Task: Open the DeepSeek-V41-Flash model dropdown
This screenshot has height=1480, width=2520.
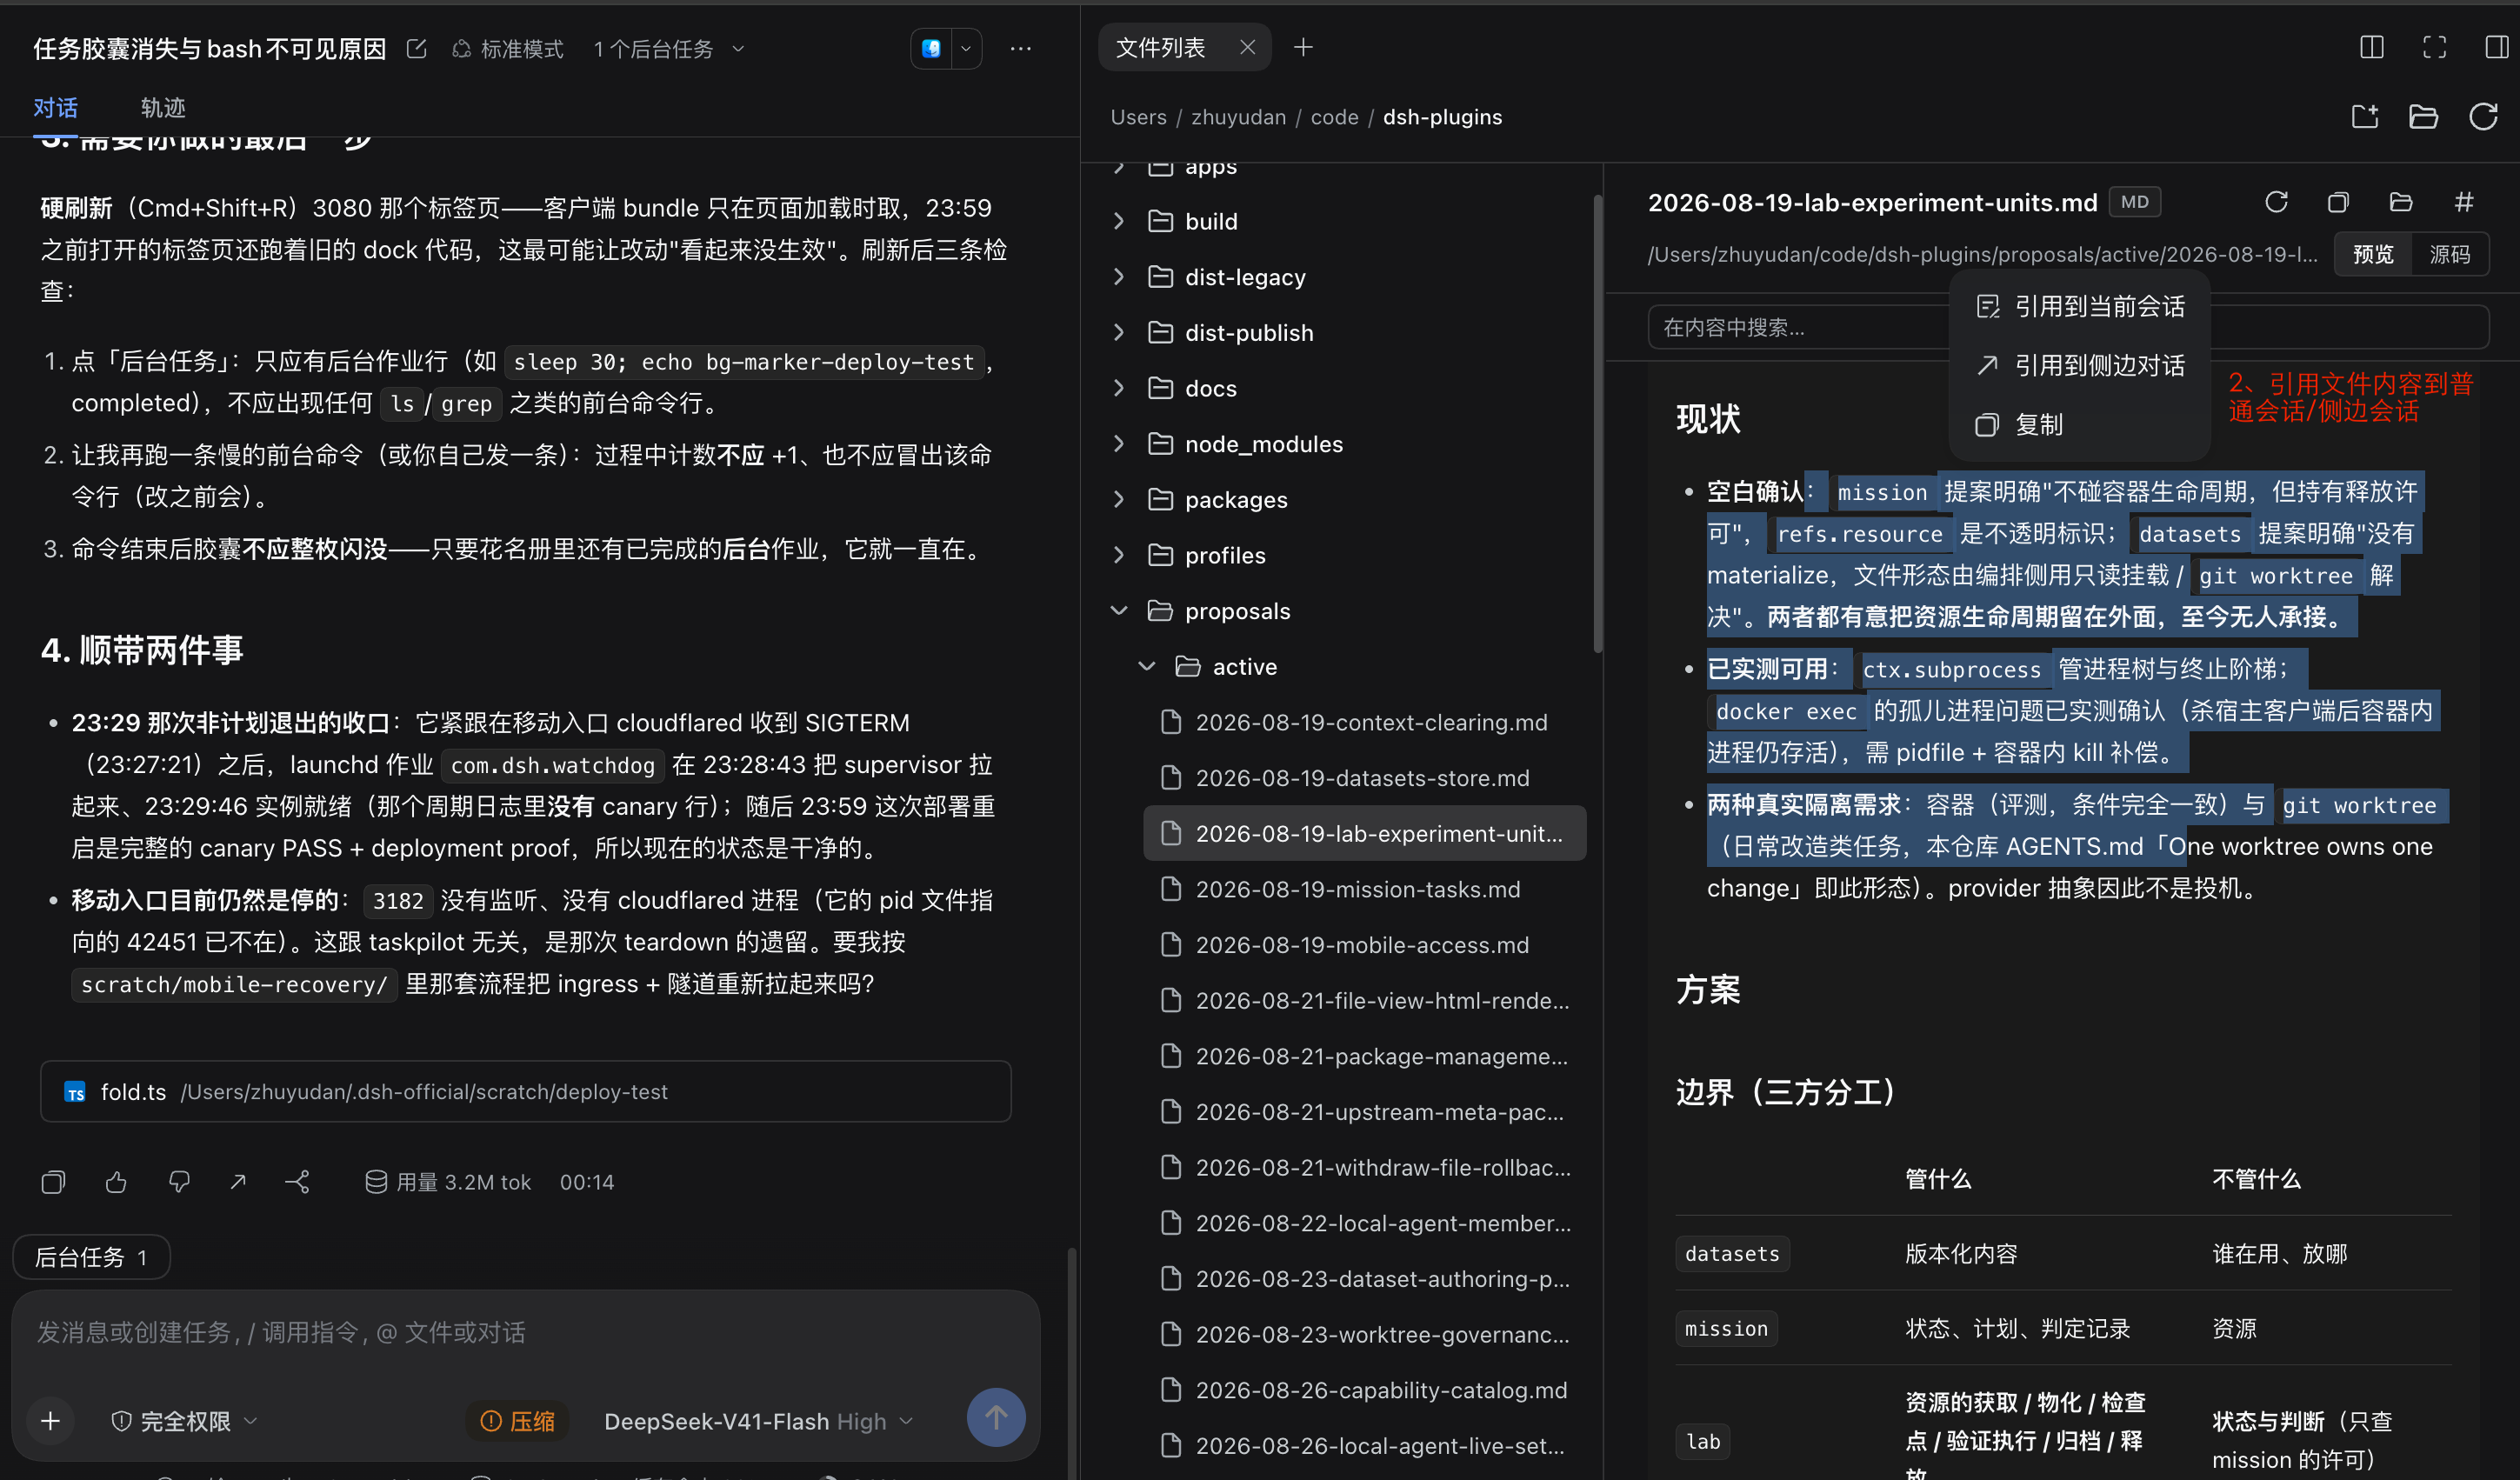Action: (x=758, y=1421)
